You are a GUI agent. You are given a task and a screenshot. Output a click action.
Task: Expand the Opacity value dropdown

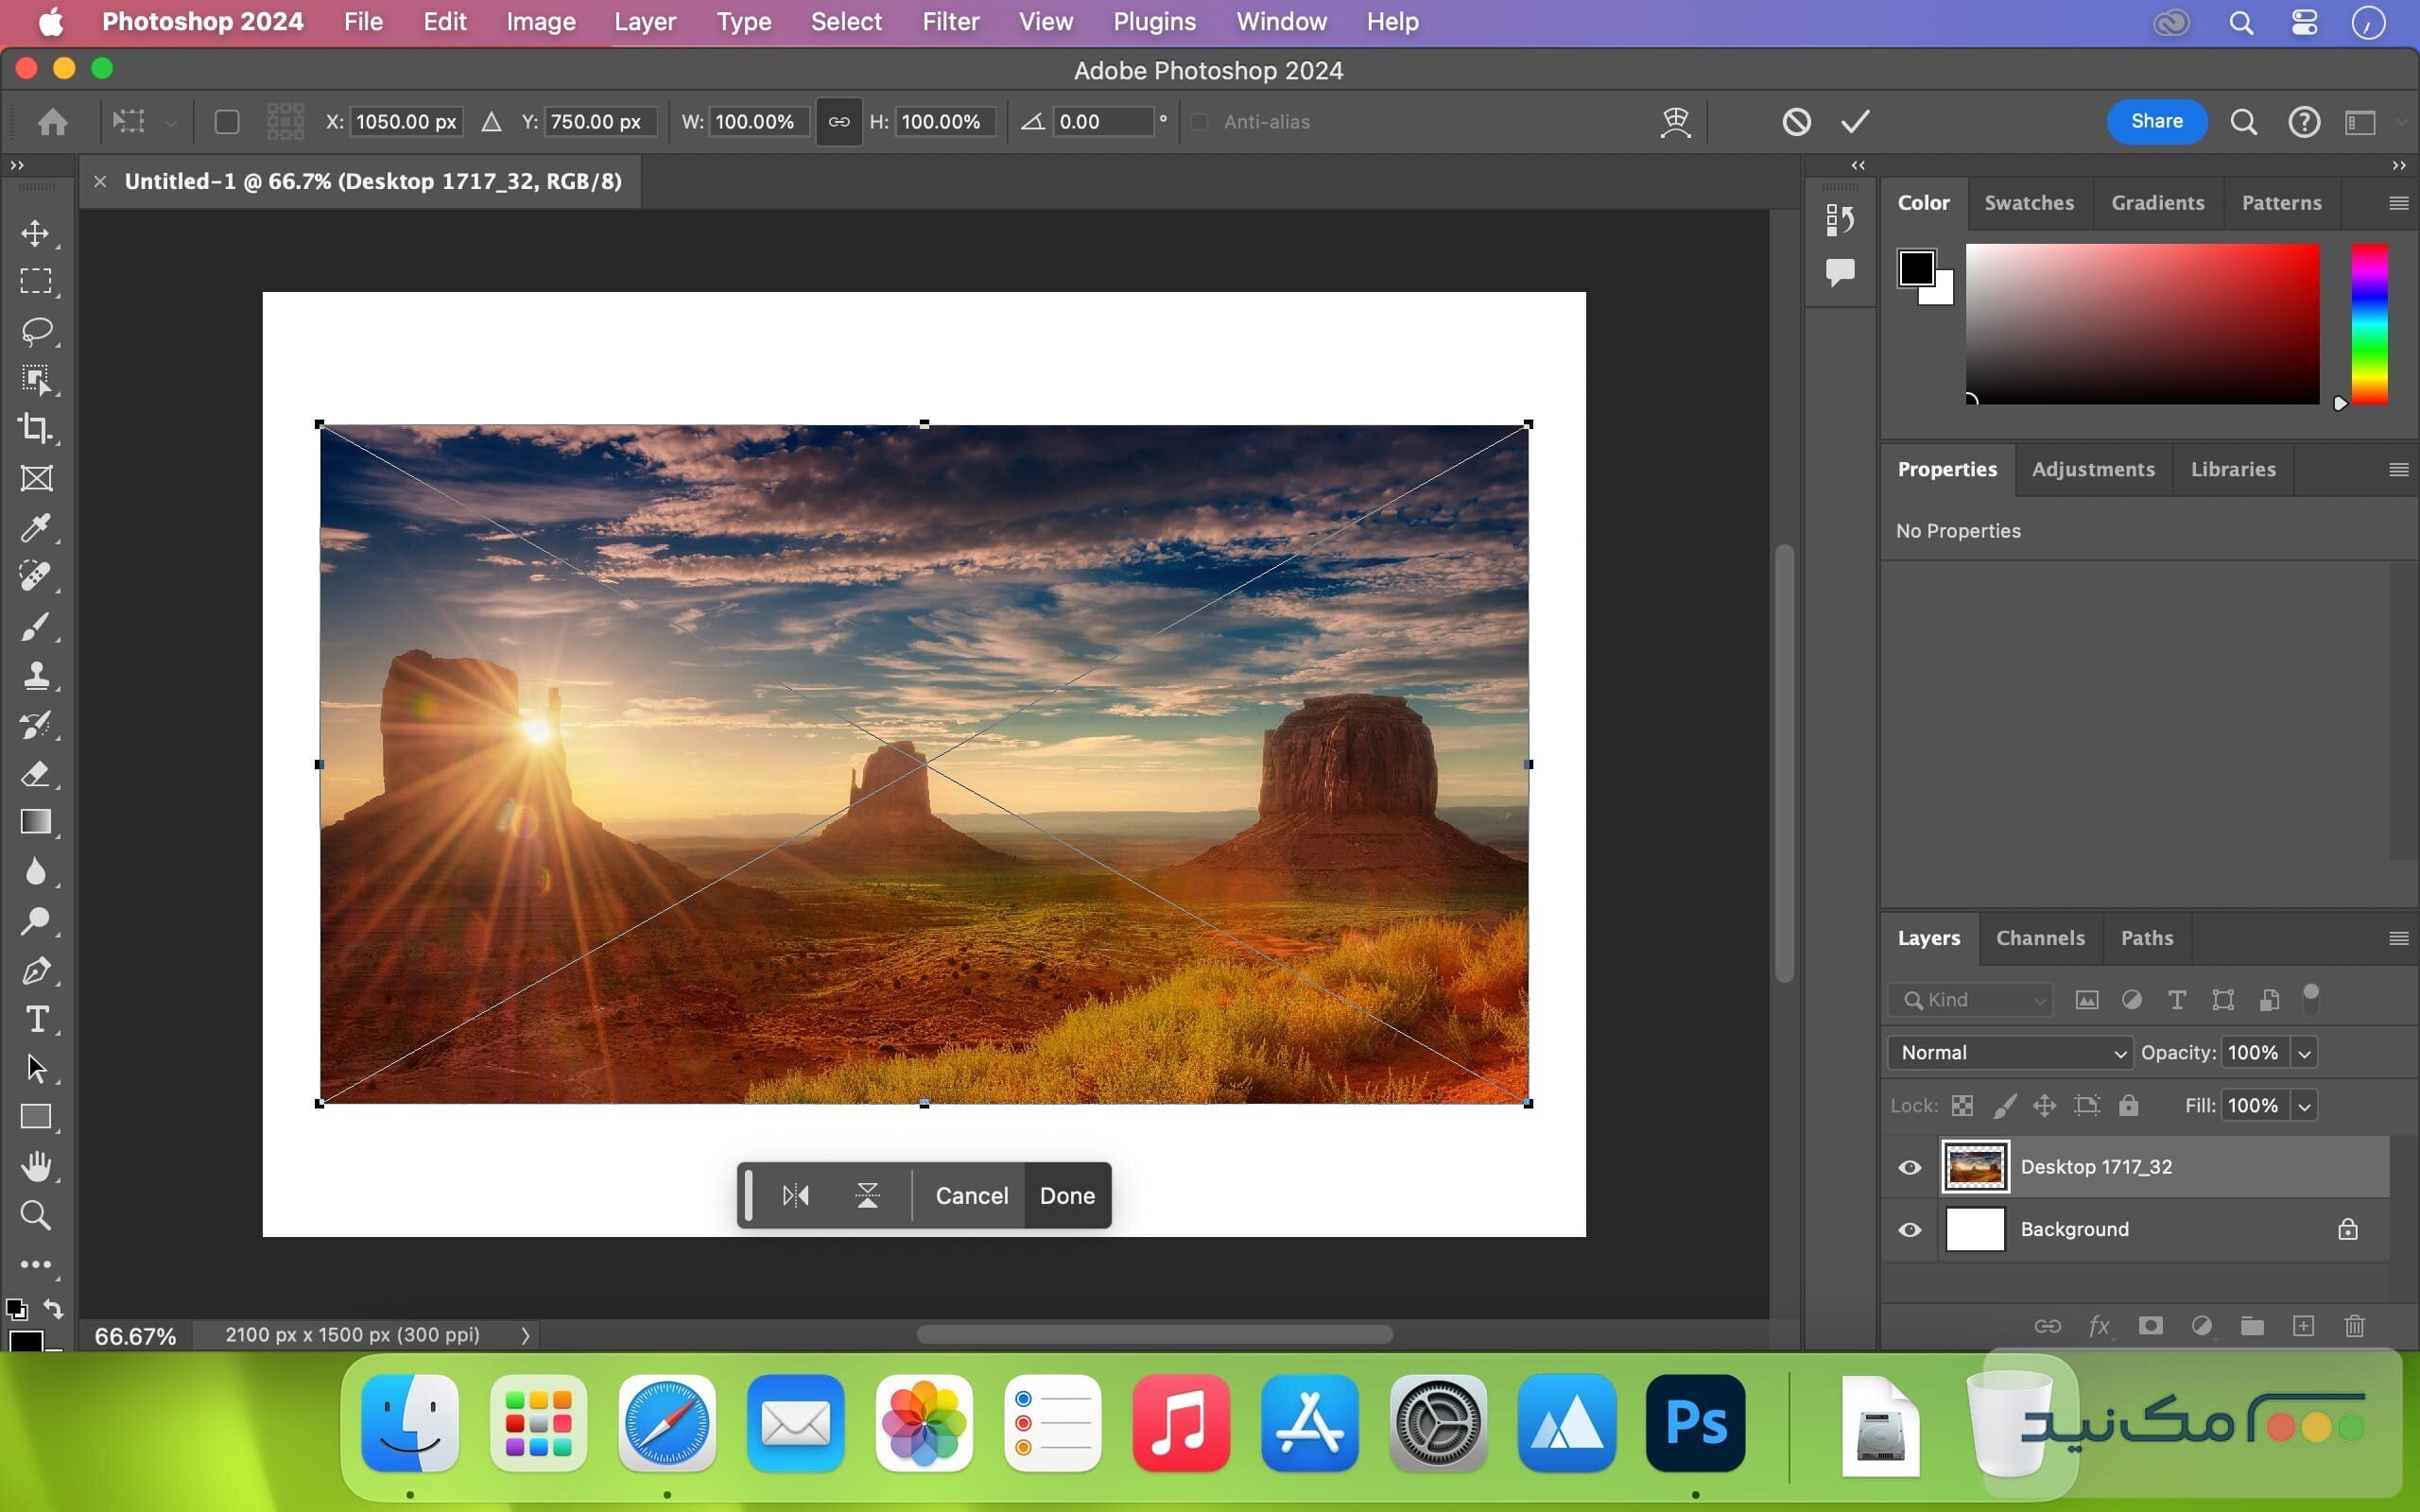tap(2304, 1052)
